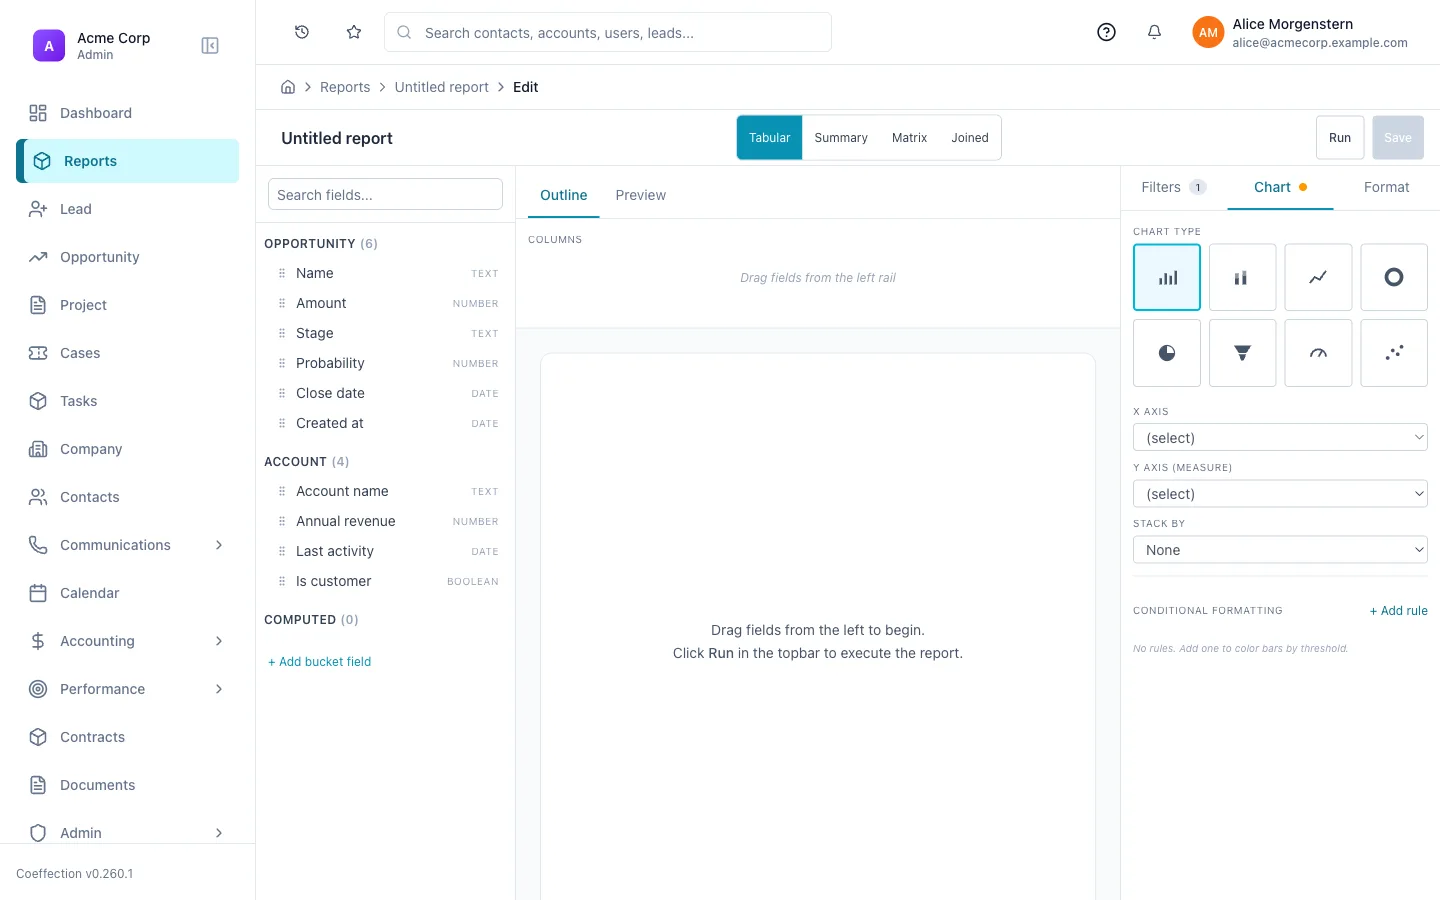The height and width of the screenshot is (900, 1440).
Task: Open the X Axis dropdown
Action: (1280, 438)
